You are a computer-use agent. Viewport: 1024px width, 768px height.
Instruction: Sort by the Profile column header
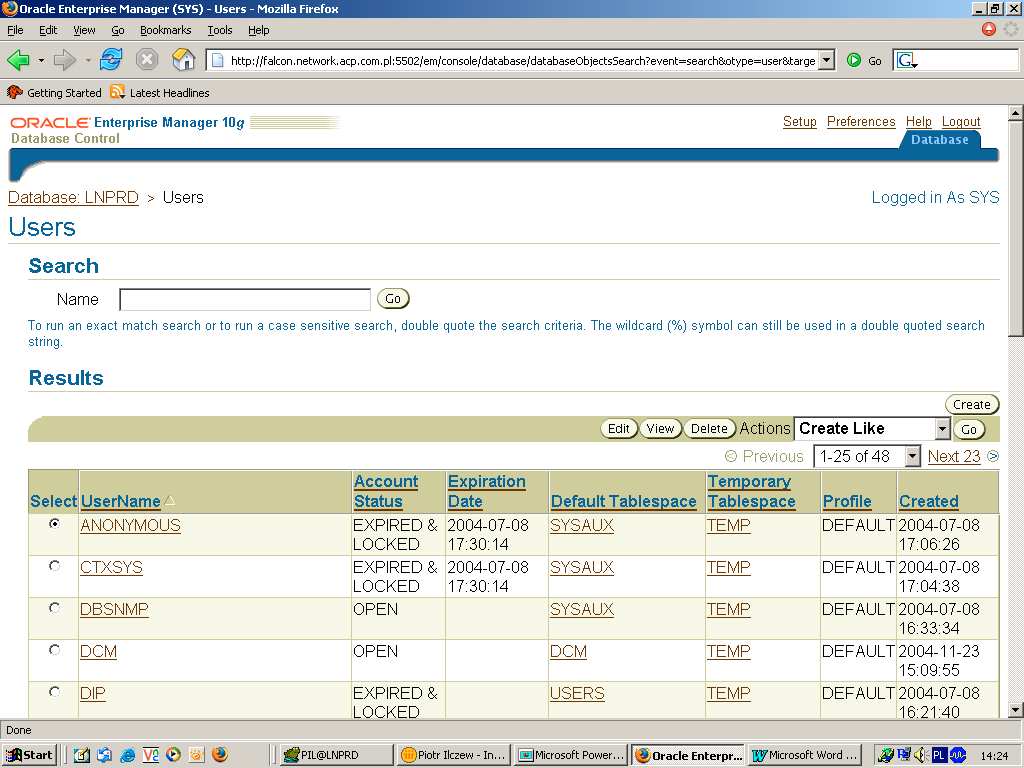pos(847,502)
